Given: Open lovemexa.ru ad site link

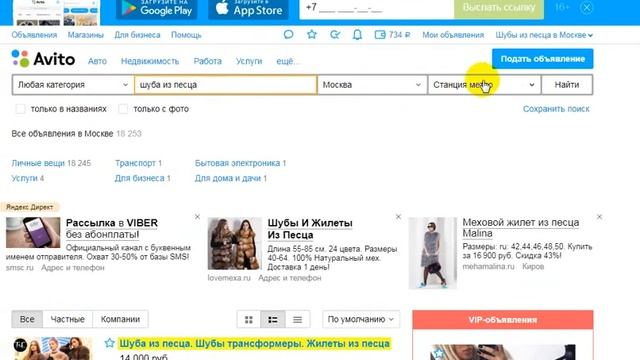Looking at the screenshot, I should coord(229,278).
